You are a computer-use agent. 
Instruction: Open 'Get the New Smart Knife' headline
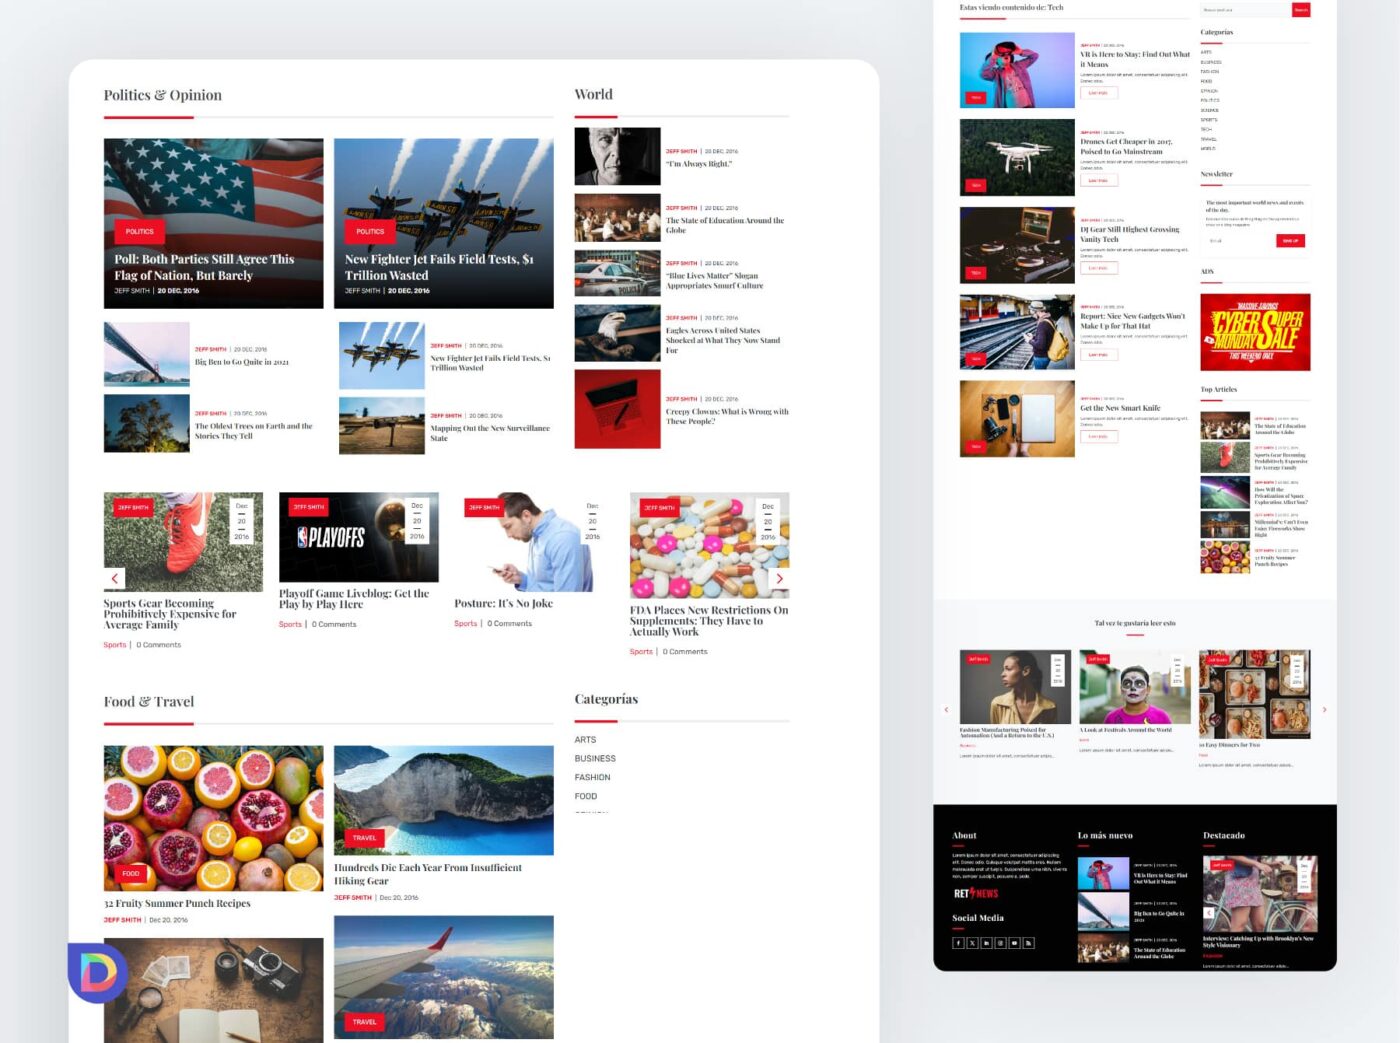click(1120, 408)
